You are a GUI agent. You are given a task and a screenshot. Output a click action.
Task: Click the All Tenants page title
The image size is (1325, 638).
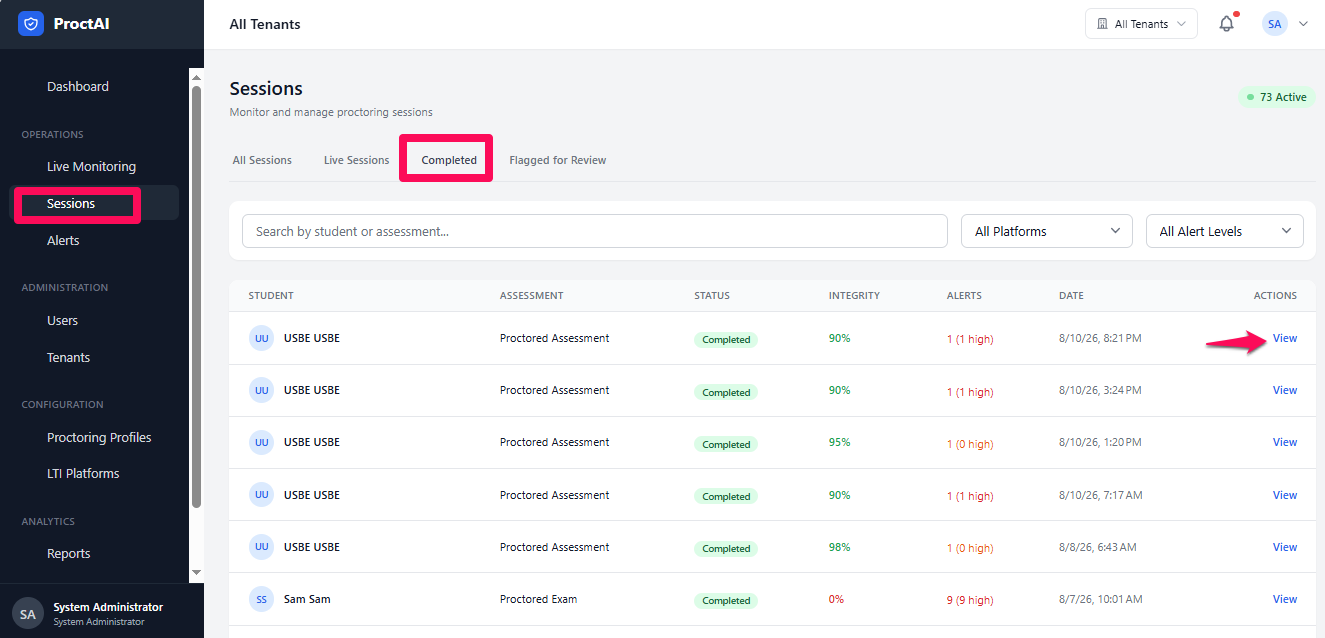(x=265, y=24)
